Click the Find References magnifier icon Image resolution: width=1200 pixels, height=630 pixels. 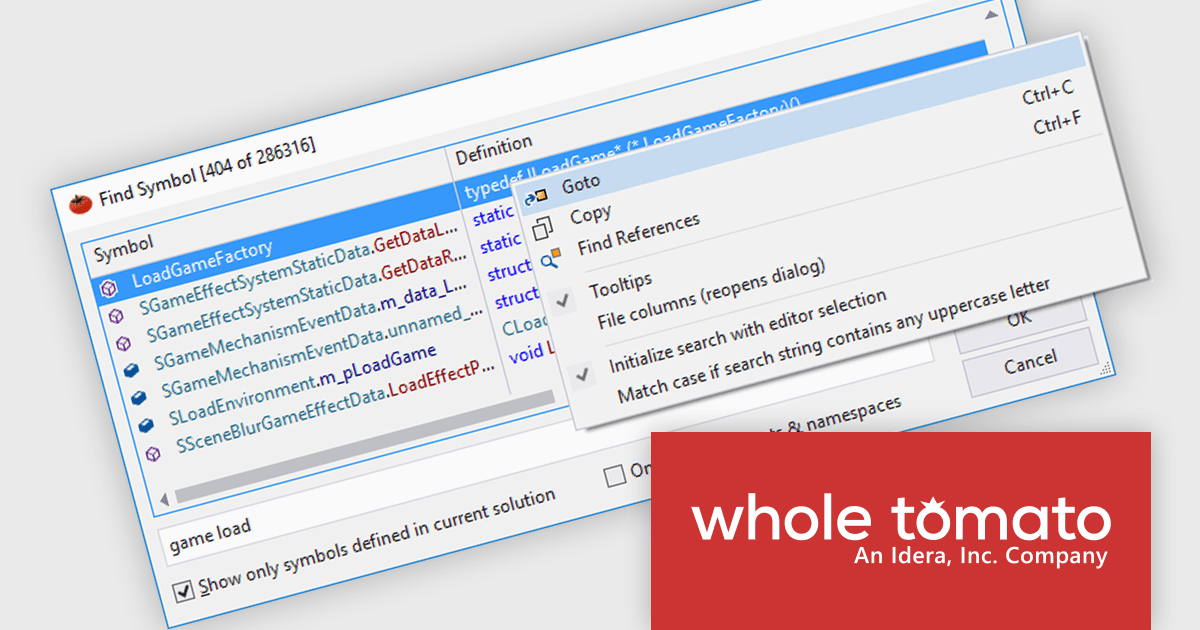[550, 260]
